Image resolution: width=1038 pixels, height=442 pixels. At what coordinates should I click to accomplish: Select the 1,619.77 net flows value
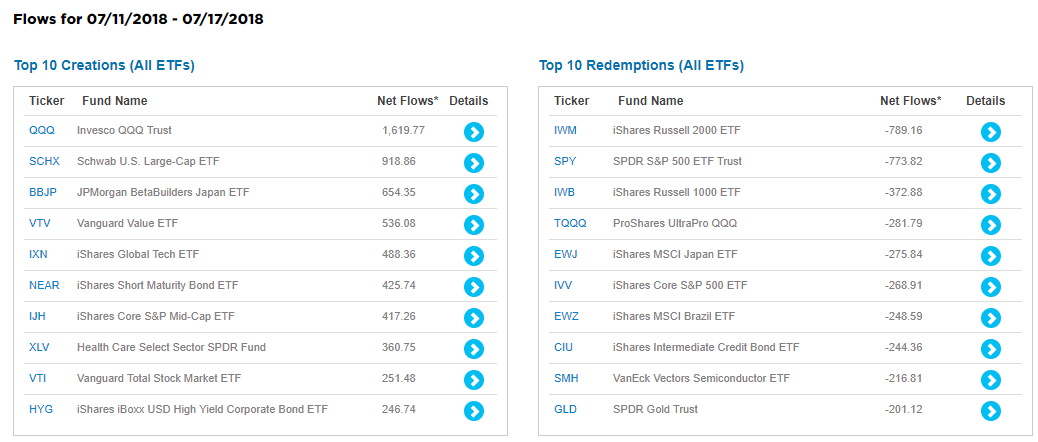point(403,130)
